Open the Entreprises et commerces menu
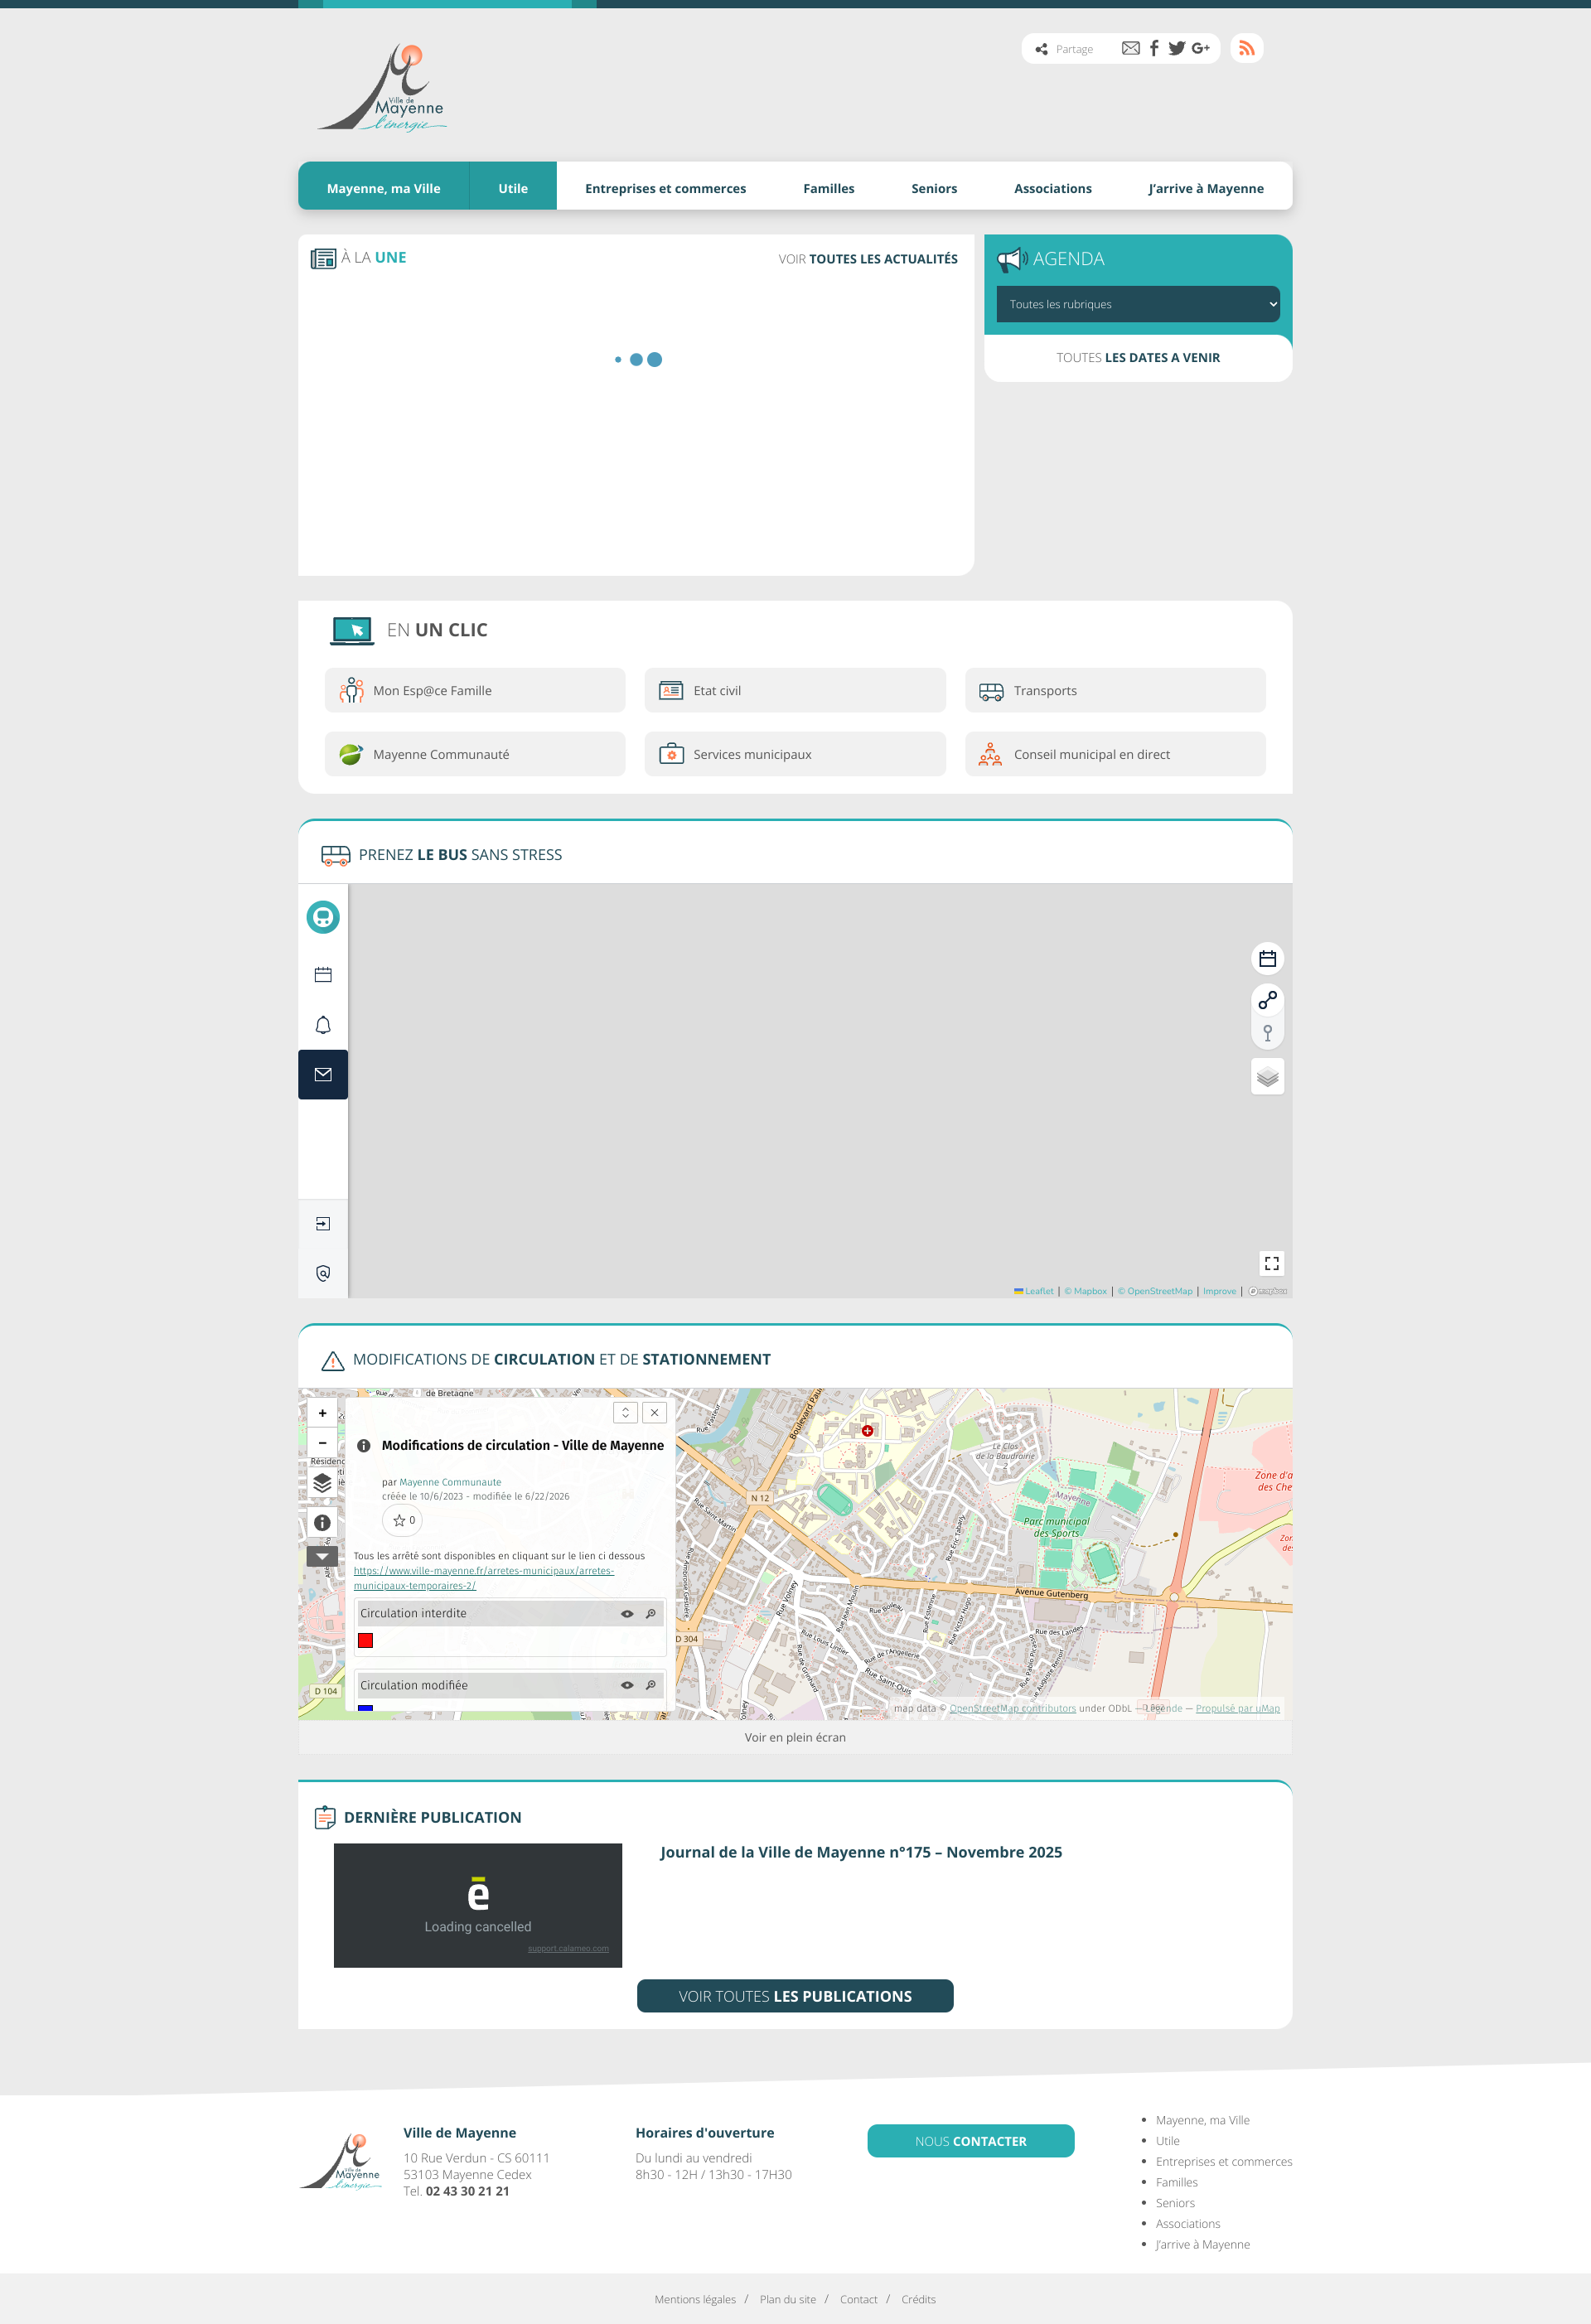The image size is (1591, 2324). 665,188
